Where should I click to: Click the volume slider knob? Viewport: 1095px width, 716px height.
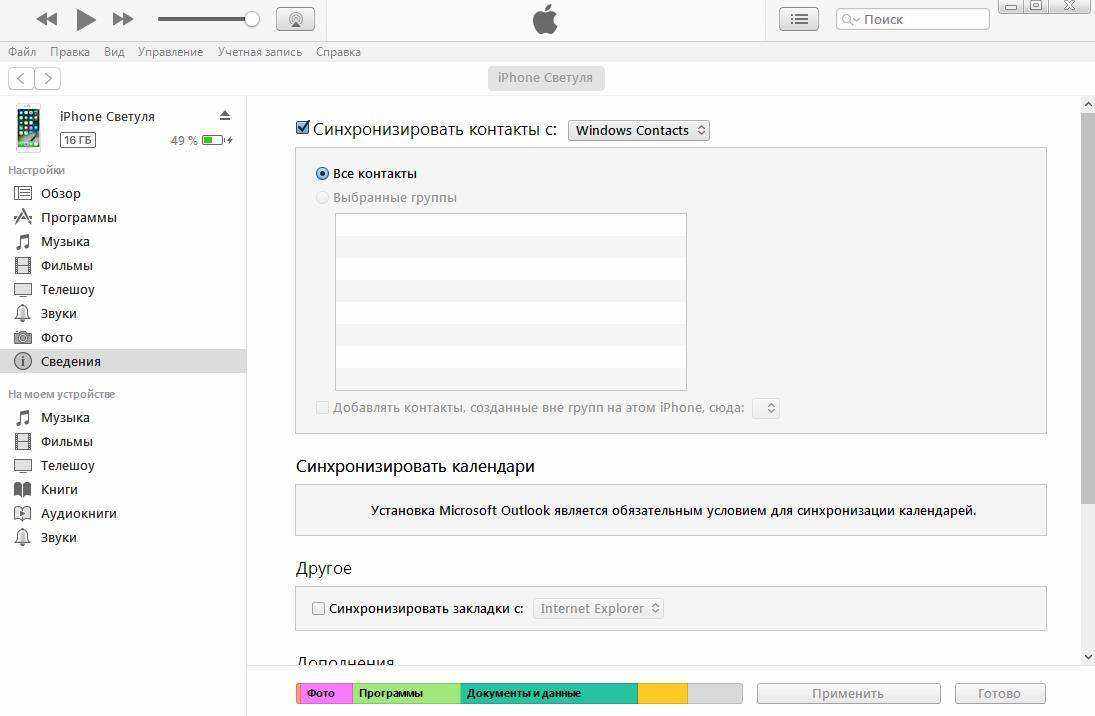(x=252, y=19)
